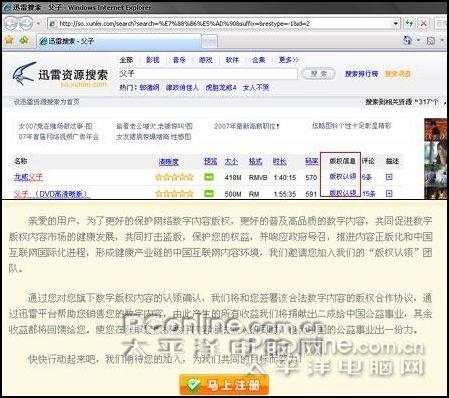Image resolution: width=449 pixels, height=398 pixels.
Task: Open the Feeds dropdown arrow
Action: coord(442,41)
